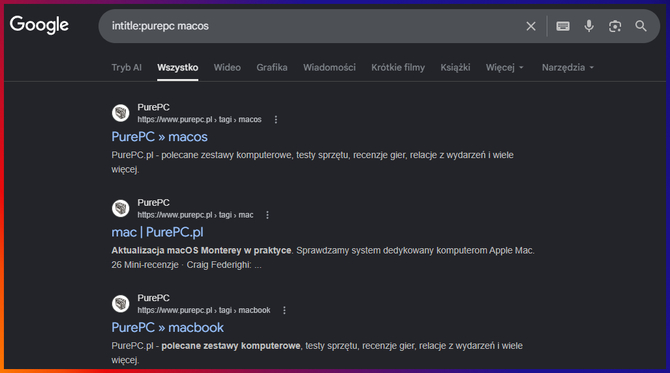Click the purepc.pl › tagi › macos URL
Image resolution: width=670 pixels, height=373 pixels.
199,120
